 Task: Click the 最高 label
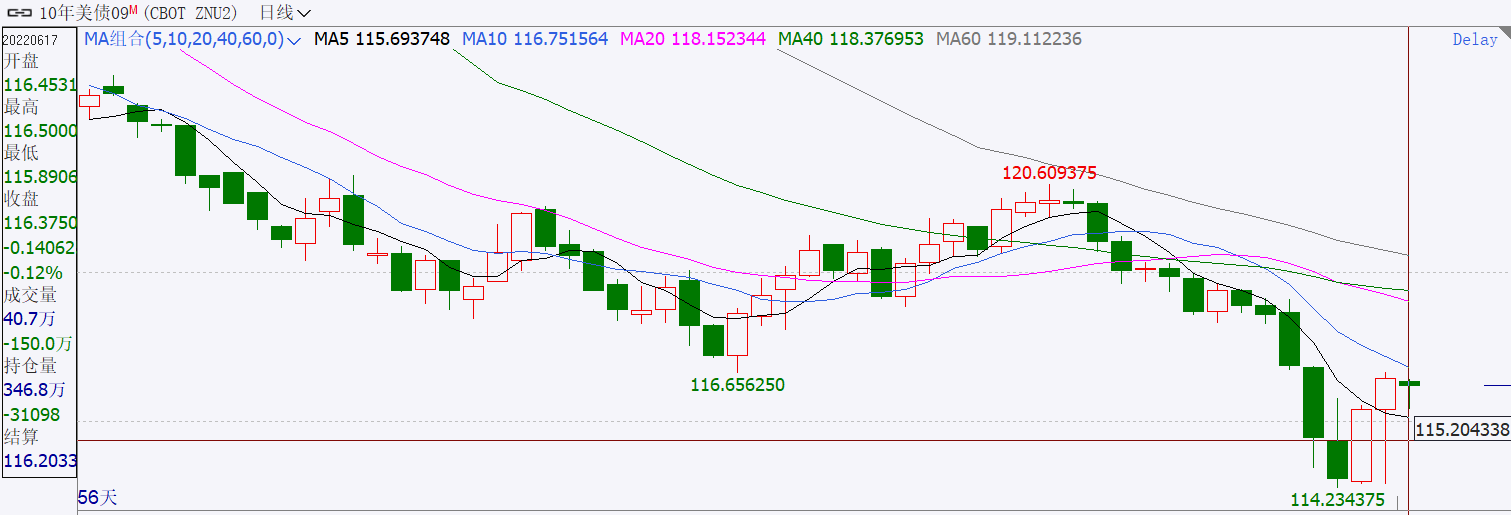[21, 107]
